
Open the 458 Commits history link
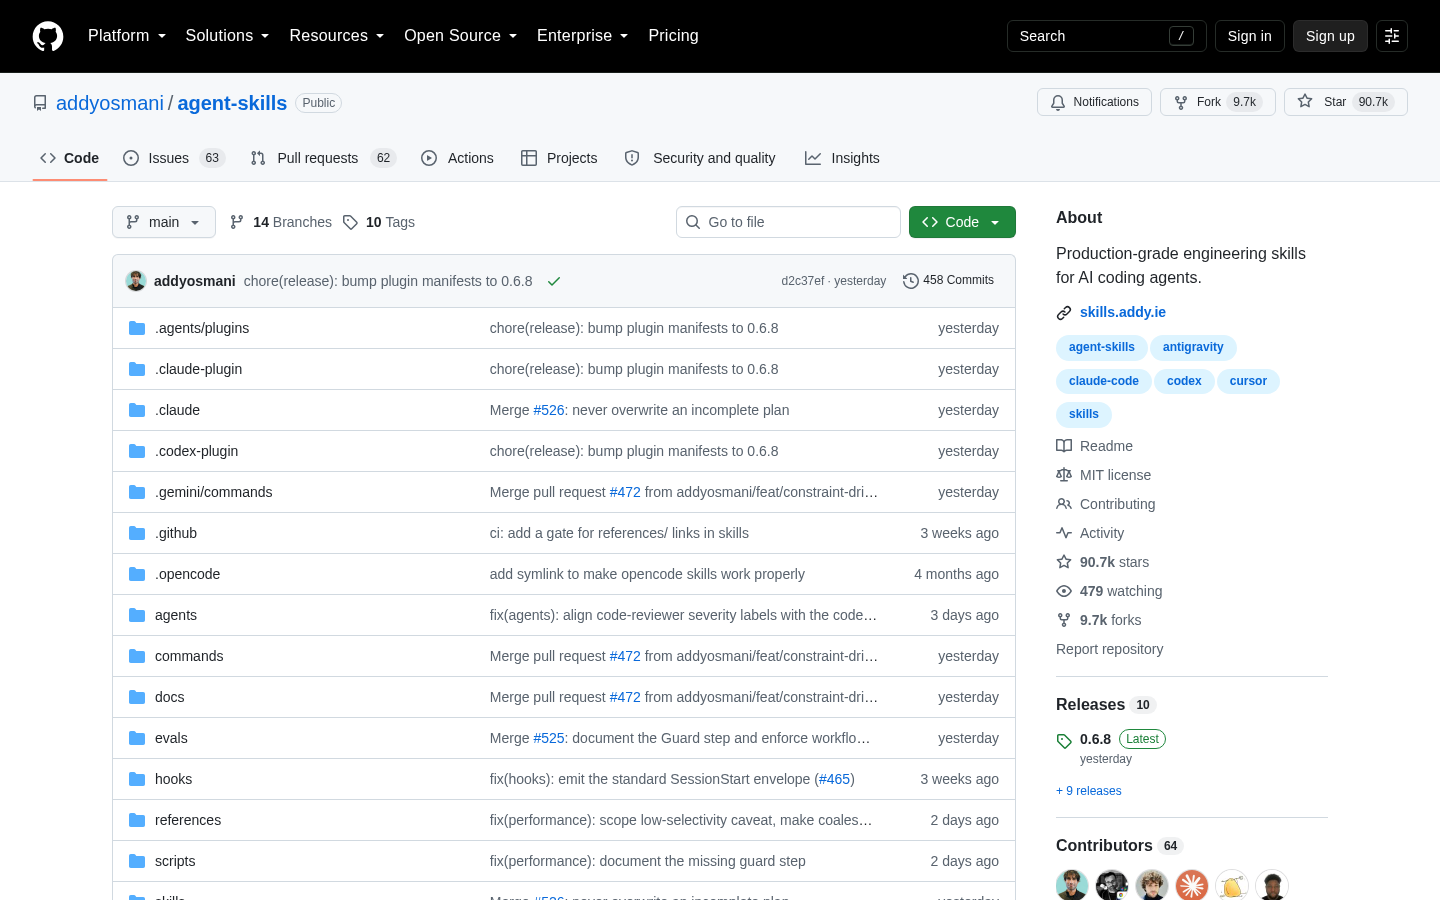(948, 281)
